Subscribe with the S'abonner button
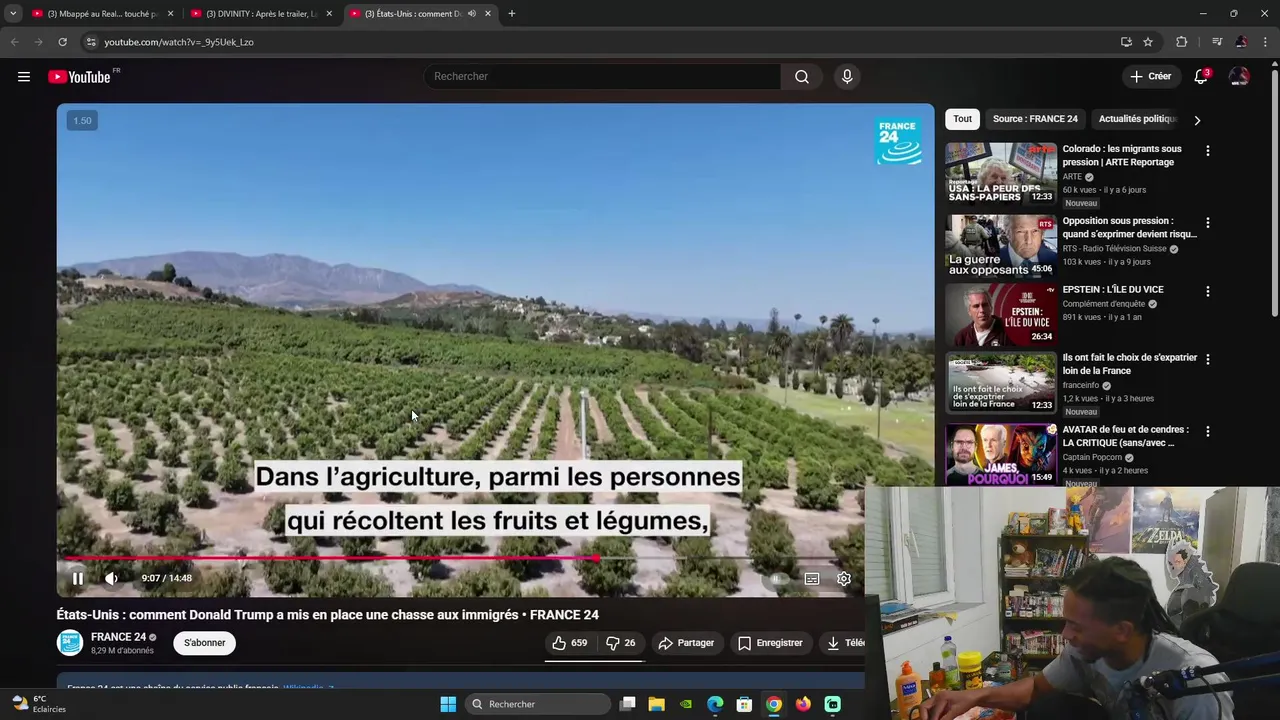The height and width of the screenshot is (720, 1280). (x=204, y=643)
